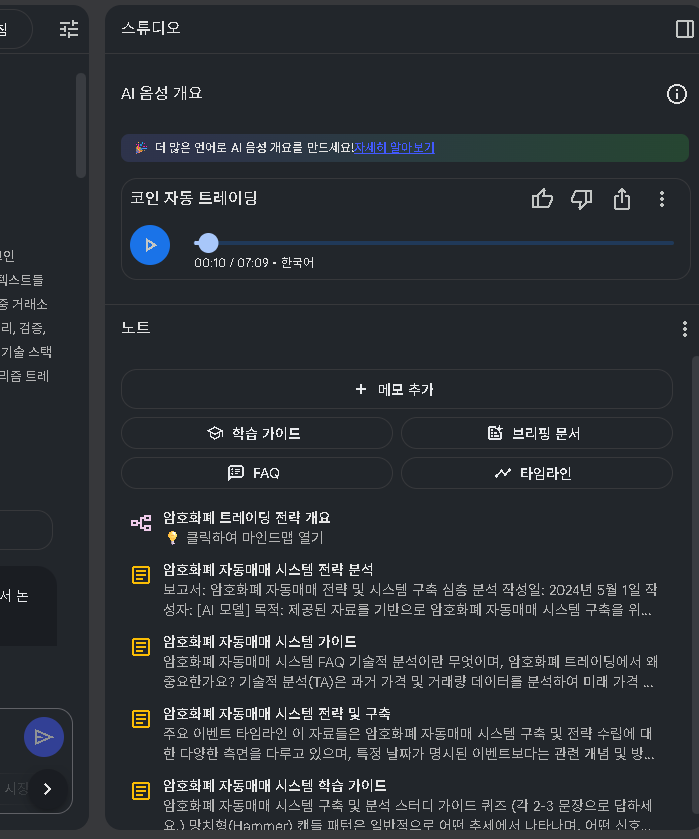The width and height of the screenshot is (699, 839).
Task: Click note icon beside 전략 및 구축
Action: [x=141, y=719]
